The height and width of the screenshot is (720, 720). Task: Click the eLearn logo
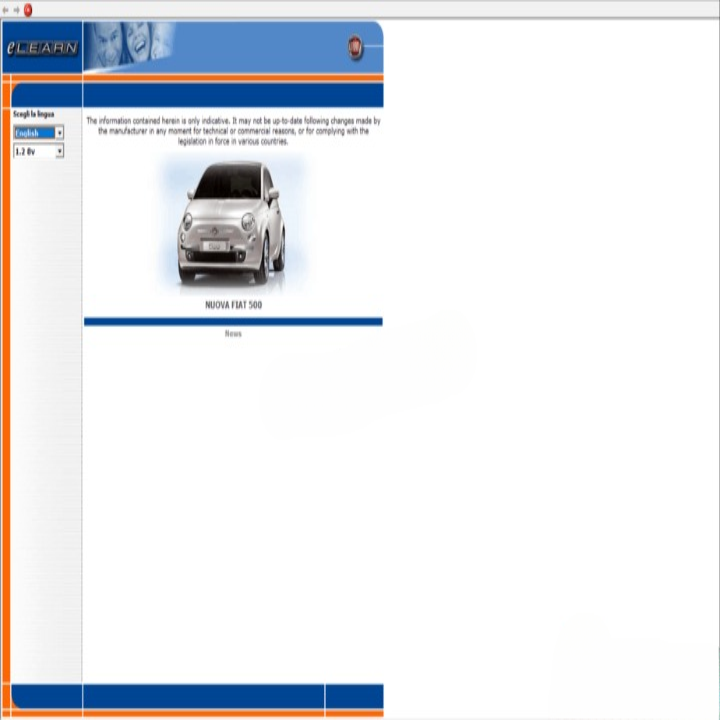[42, 48]
